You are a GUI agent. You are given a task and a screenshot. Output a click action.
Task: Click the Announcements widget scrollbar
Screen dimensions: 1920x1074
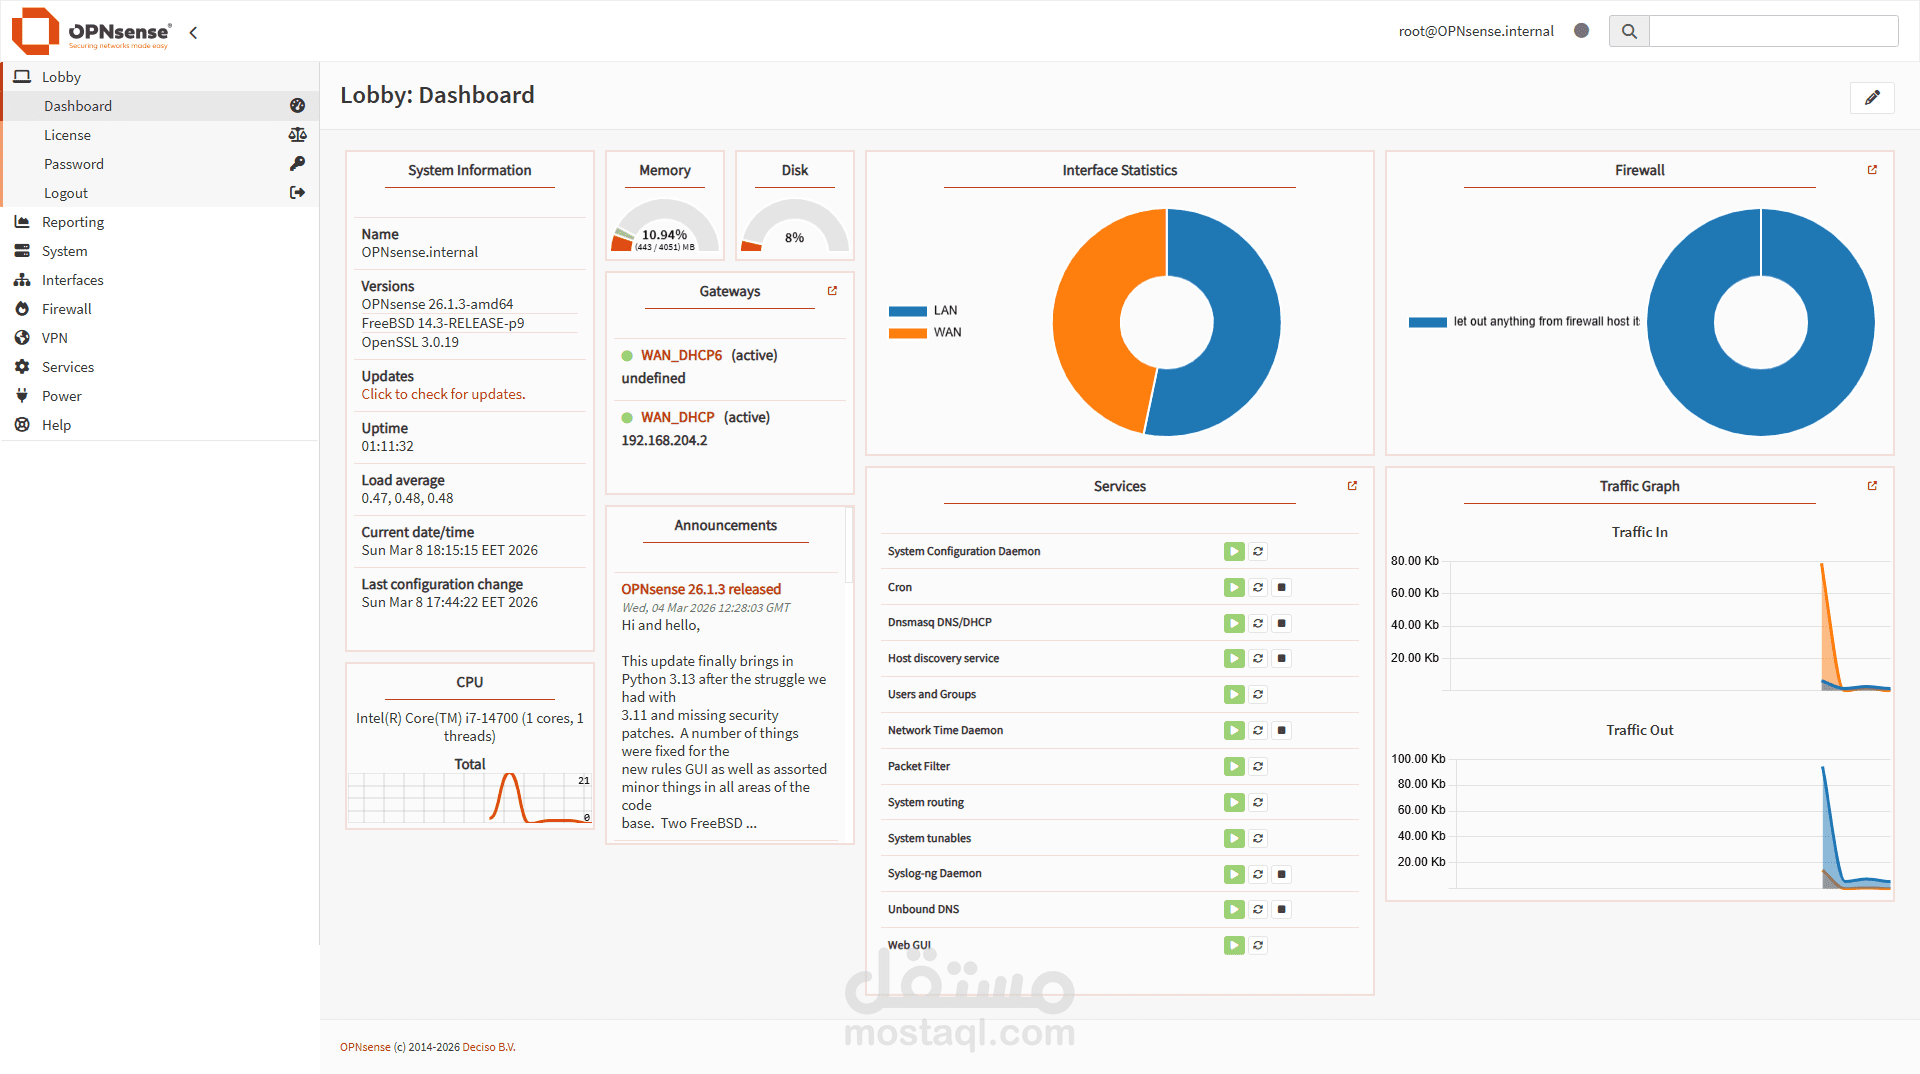click(849, 545)
